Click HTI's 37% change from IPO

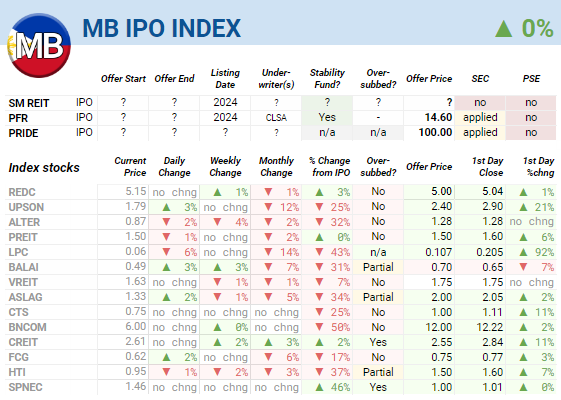pos(340,373)
